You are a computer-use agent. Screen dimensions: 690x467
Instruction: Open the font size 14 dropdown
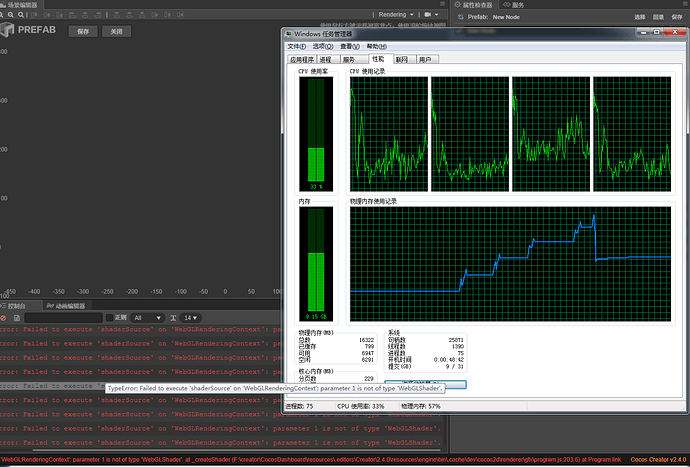(x=190, y=318)
